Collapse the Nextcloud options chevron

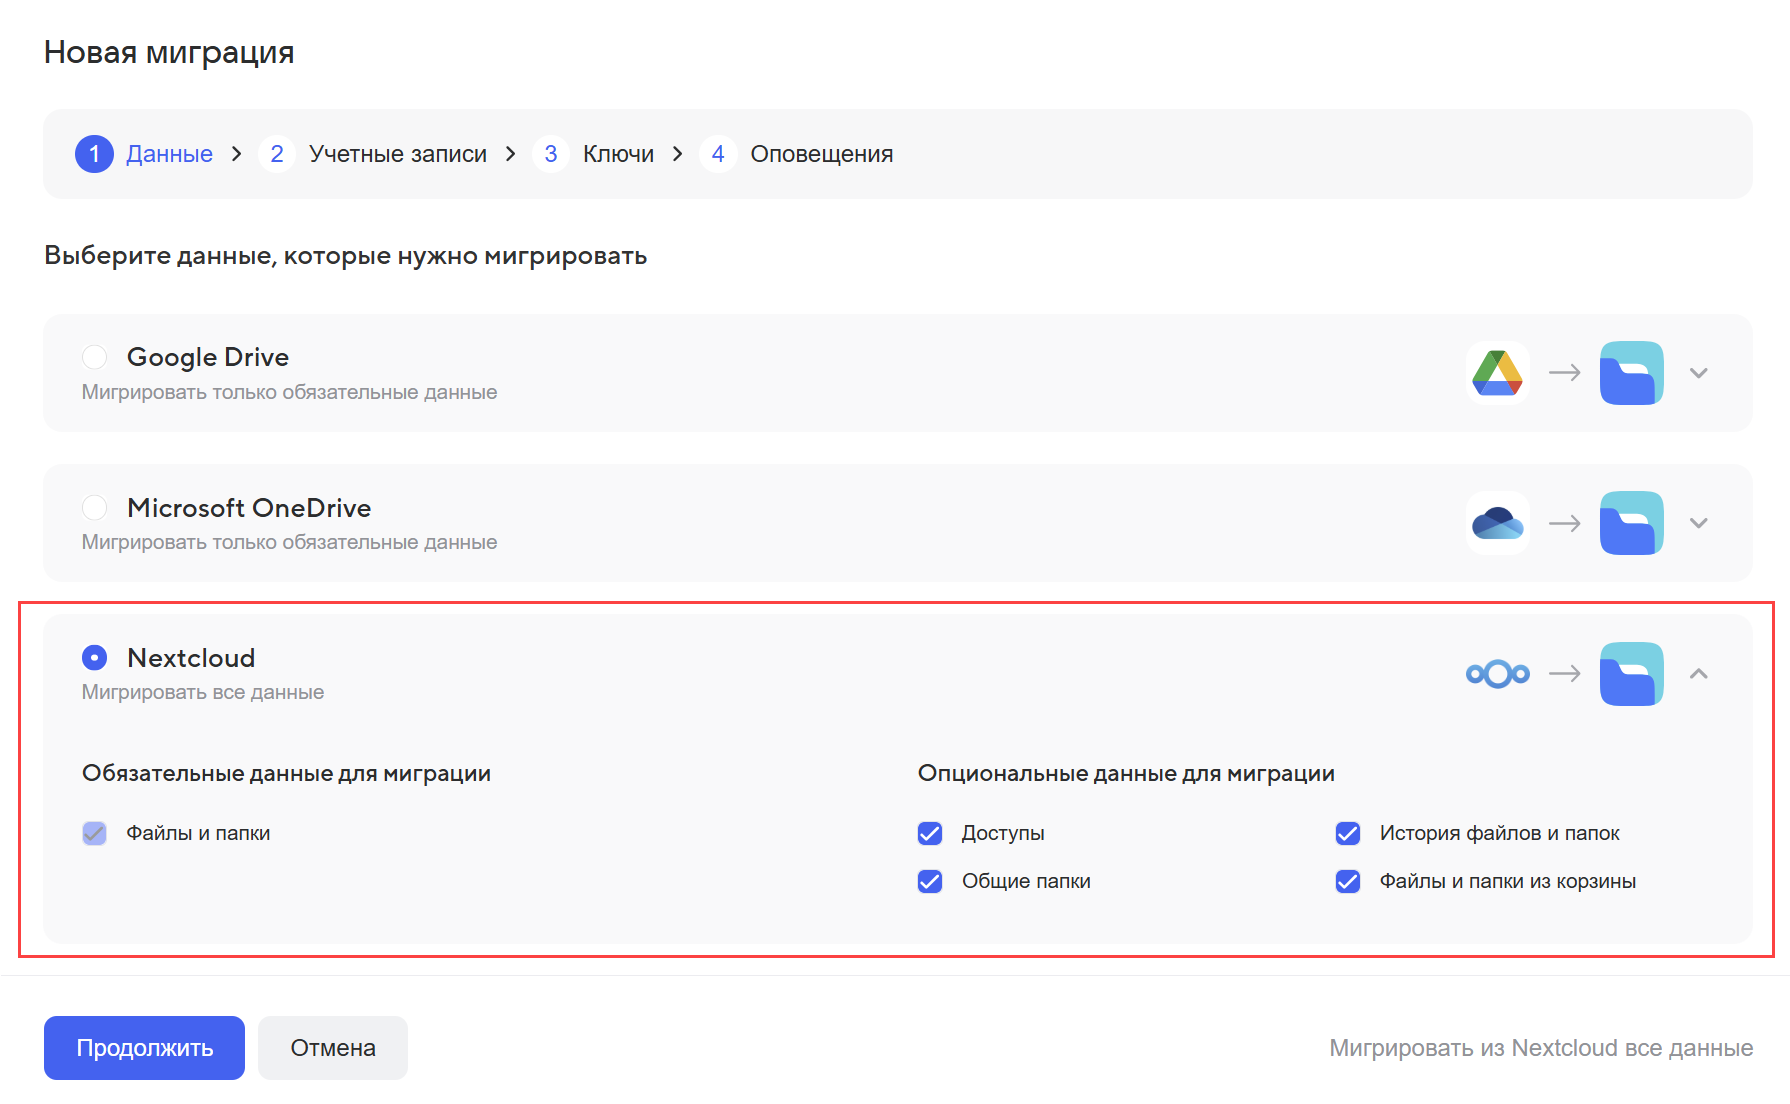click(1698, 674)
